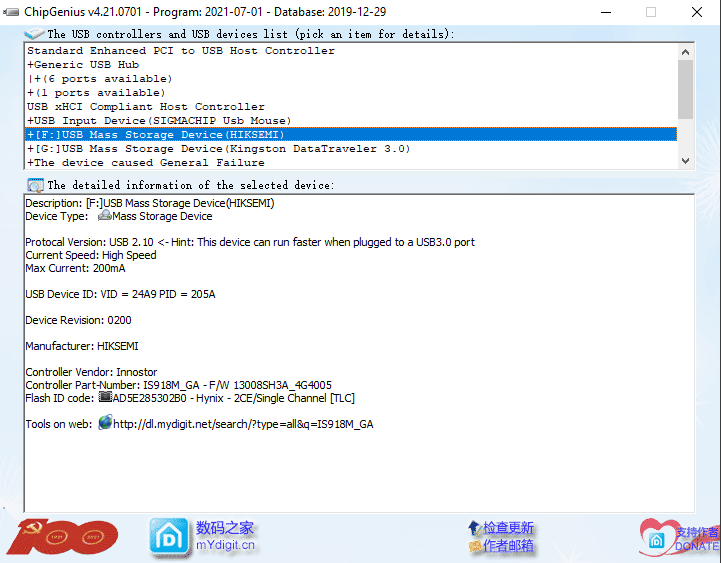Click the device list scrollbar thumb
Screen dimensions: 721x563
[x=685, y=89]
